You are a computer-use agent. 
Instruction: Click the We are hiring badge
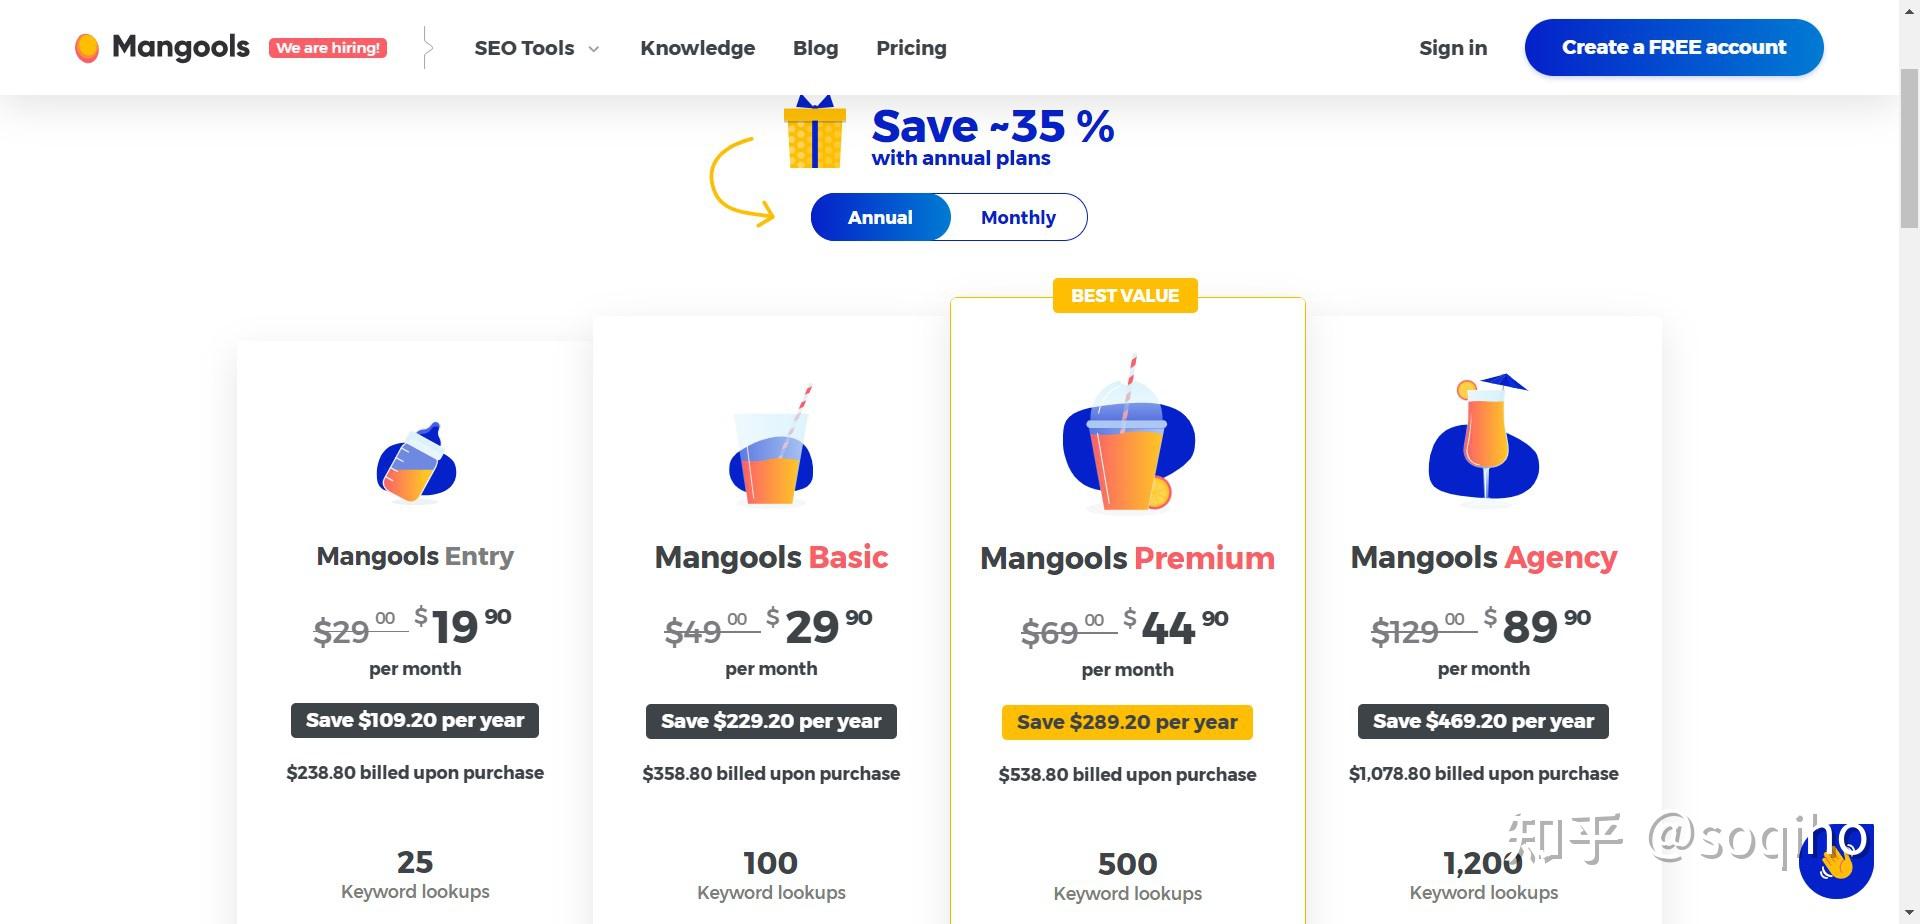(327, 47)
